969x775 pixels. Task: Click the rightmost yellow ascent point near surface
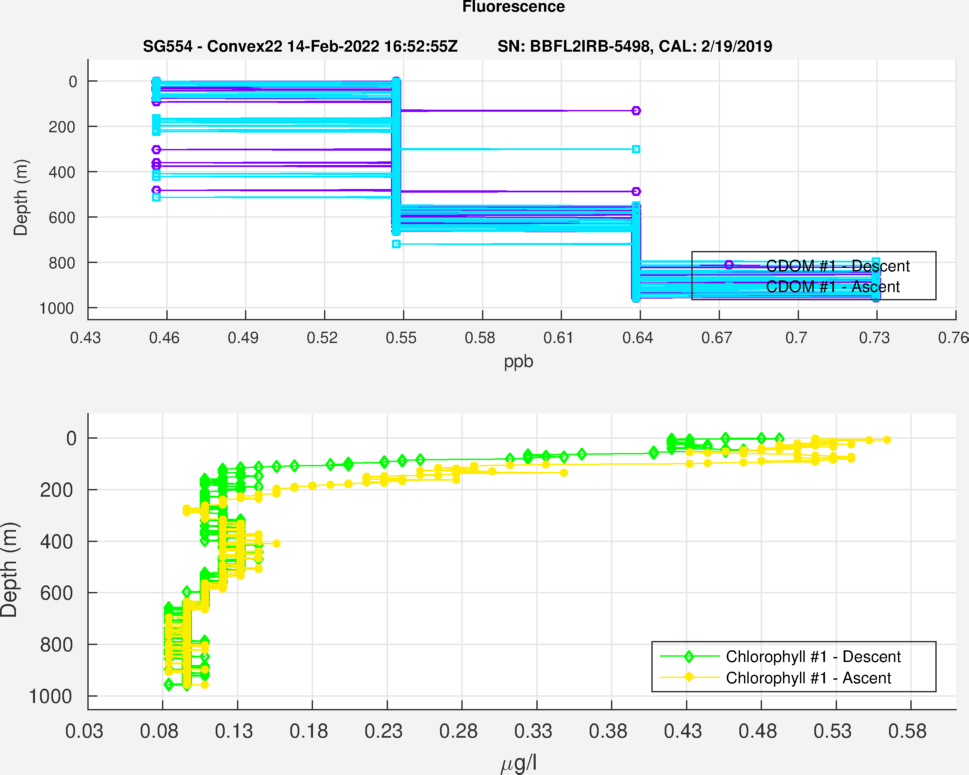click(887, 439)
